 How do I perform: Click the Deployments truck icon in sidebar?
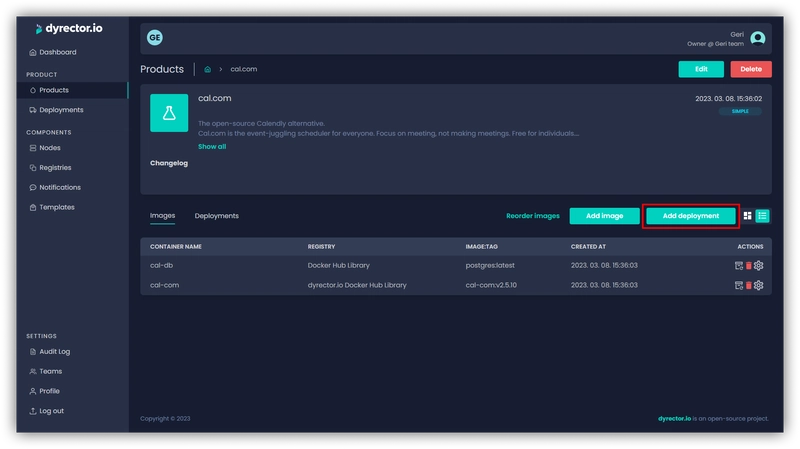(x=33, y=110)
